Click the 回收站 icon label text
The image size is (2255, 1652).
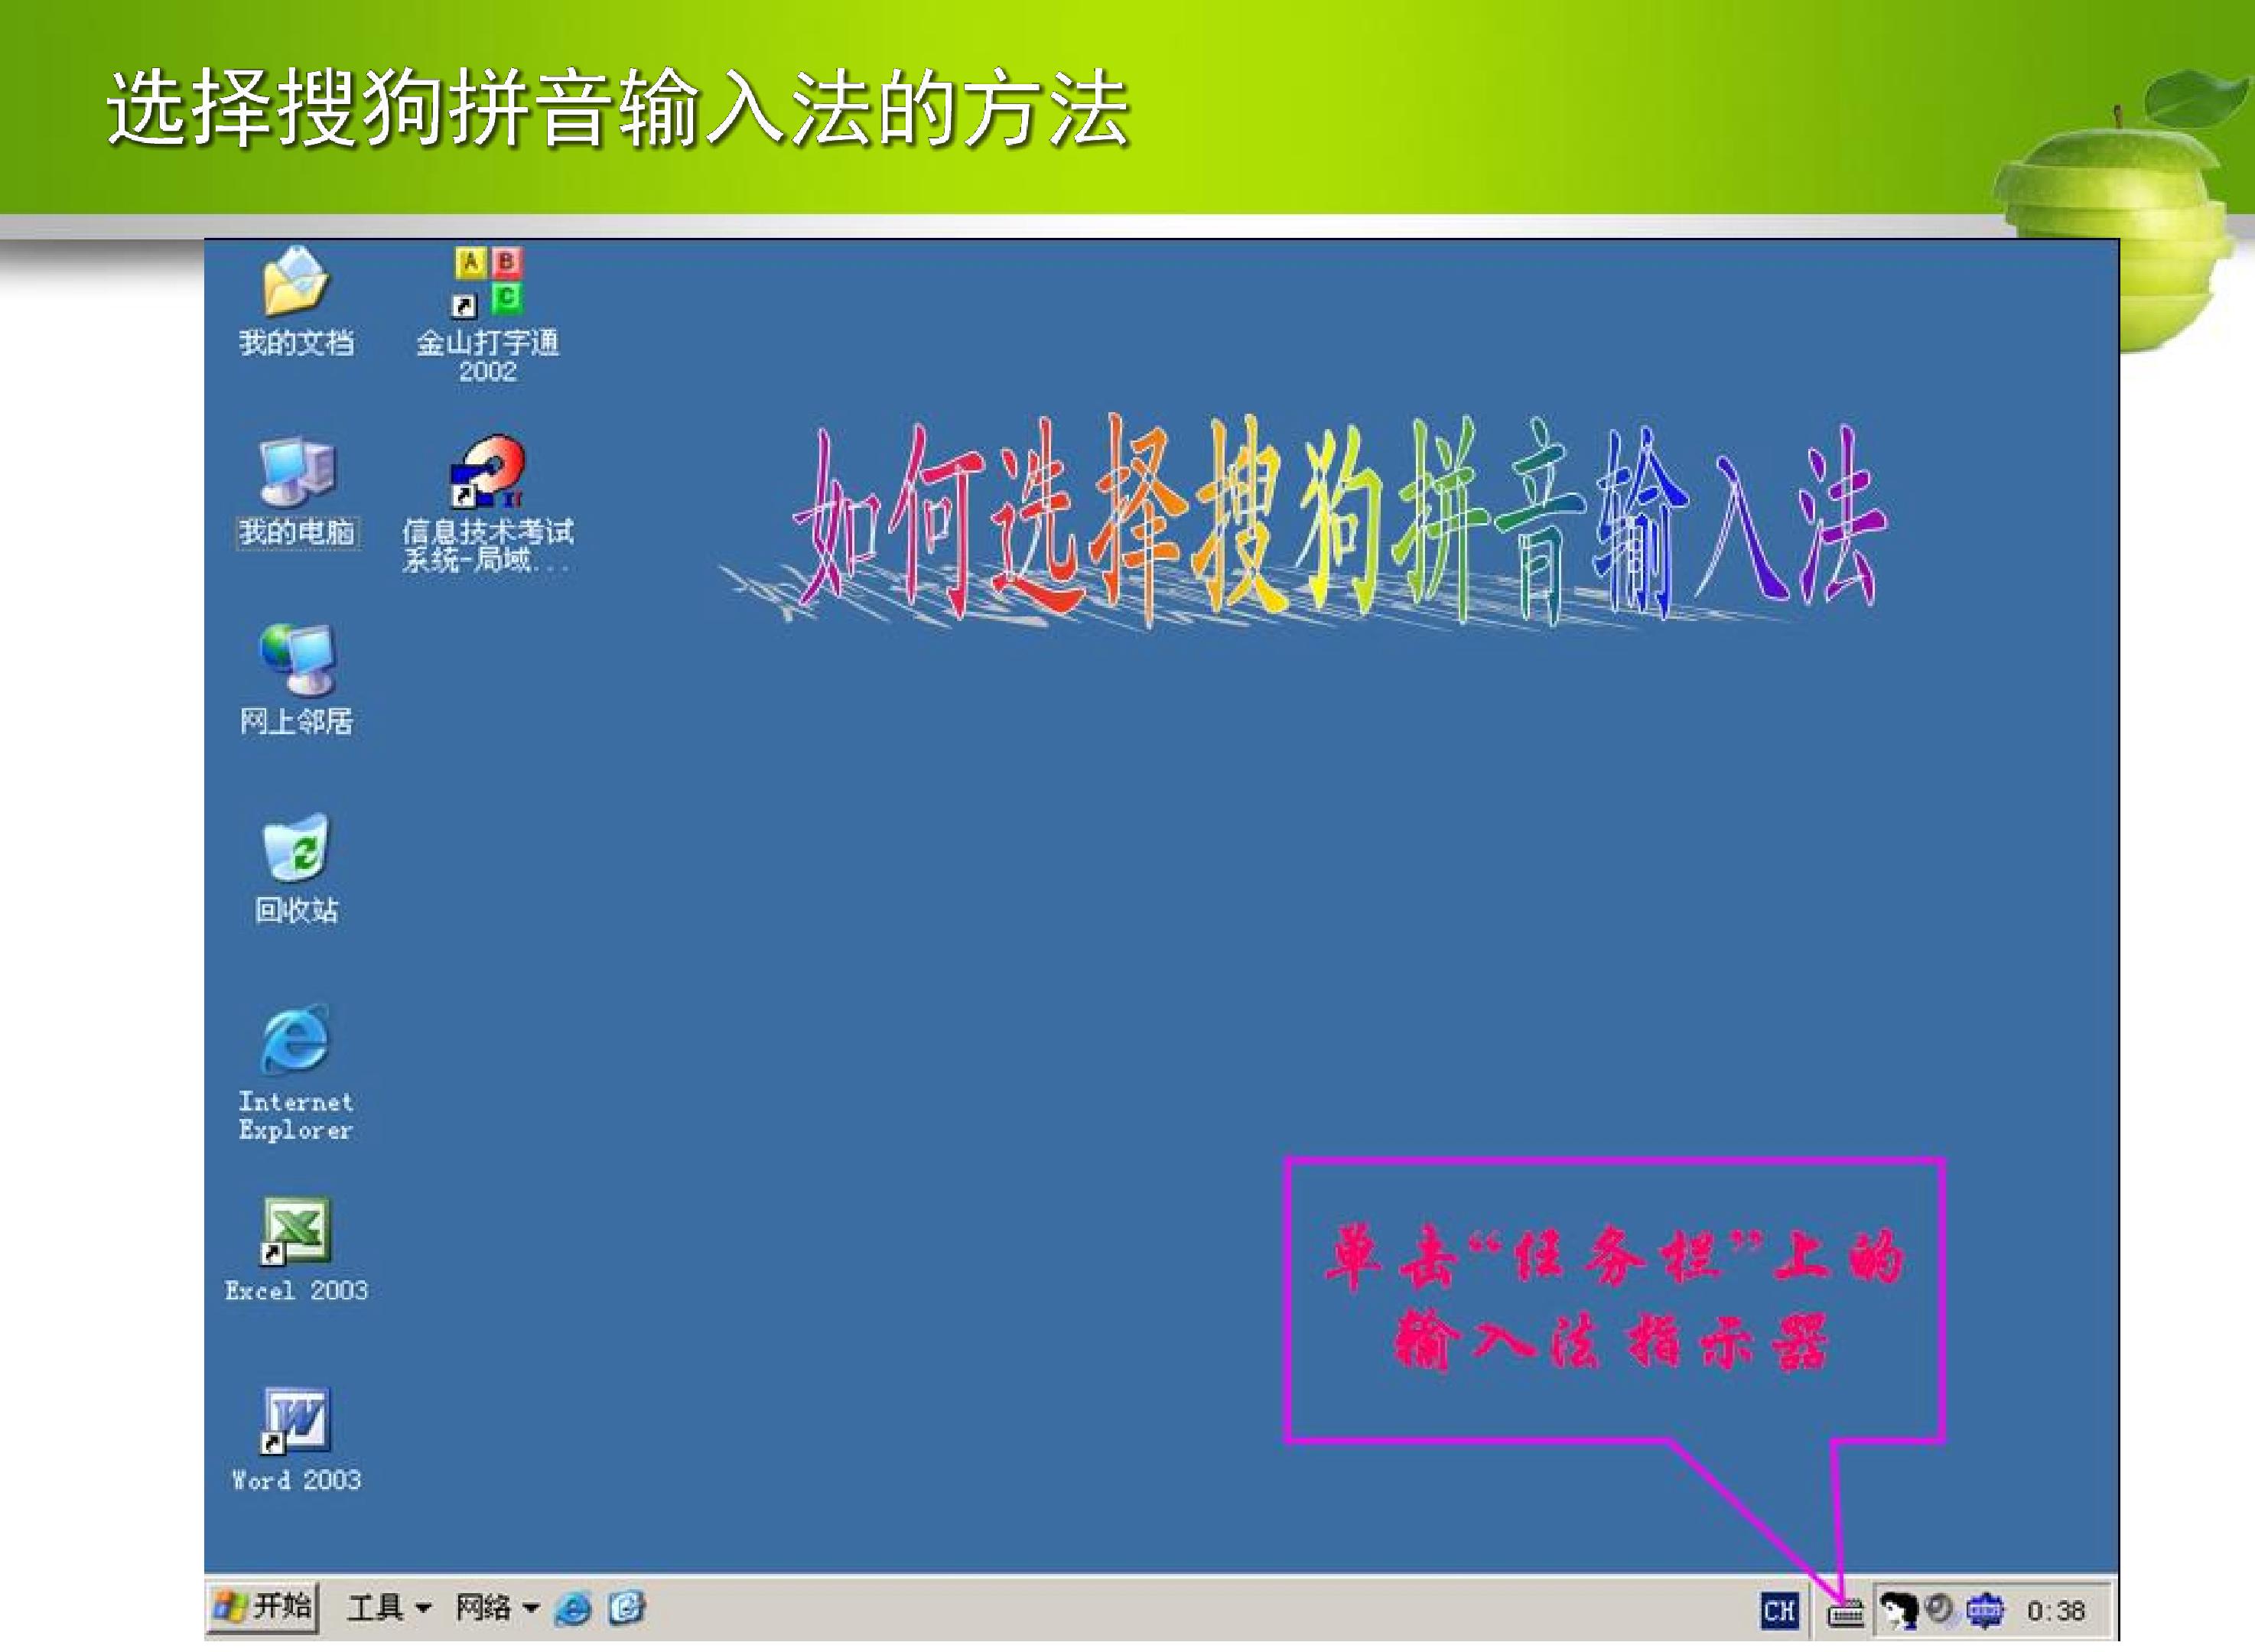point(296,910)
